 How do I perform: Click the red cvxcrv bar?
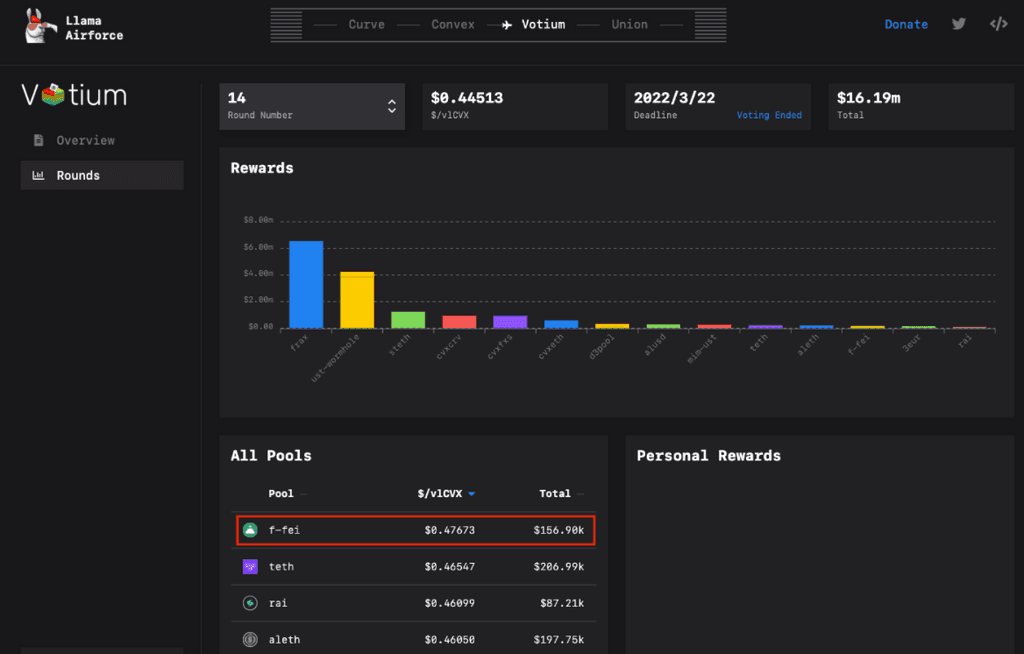[459, 321]
